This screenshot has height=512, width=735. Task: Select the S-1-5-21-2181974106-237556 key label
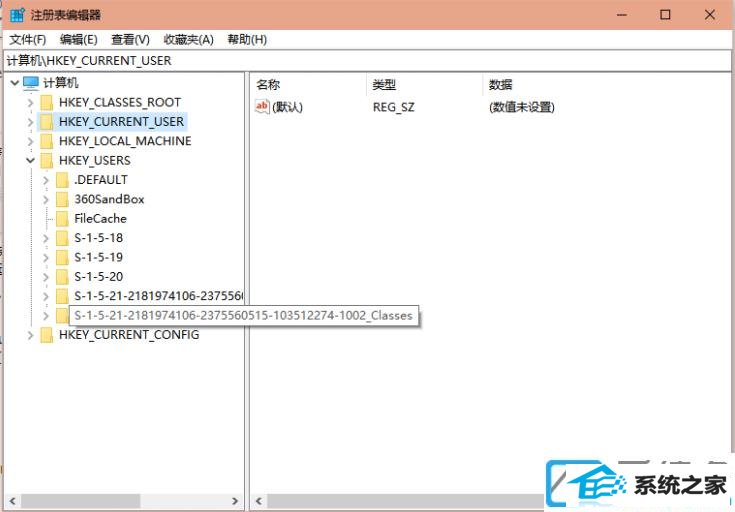(x=158, y=296)
